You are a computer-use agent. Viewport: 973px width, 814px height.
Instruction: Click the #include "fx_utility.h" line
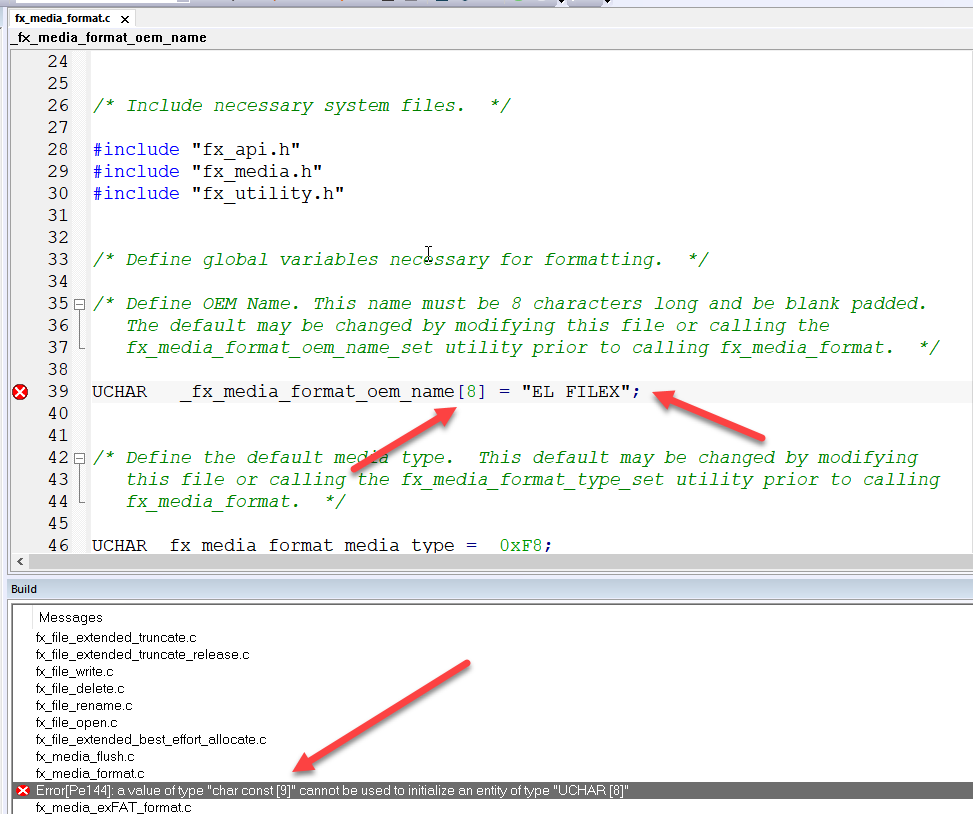pos(218,194)
